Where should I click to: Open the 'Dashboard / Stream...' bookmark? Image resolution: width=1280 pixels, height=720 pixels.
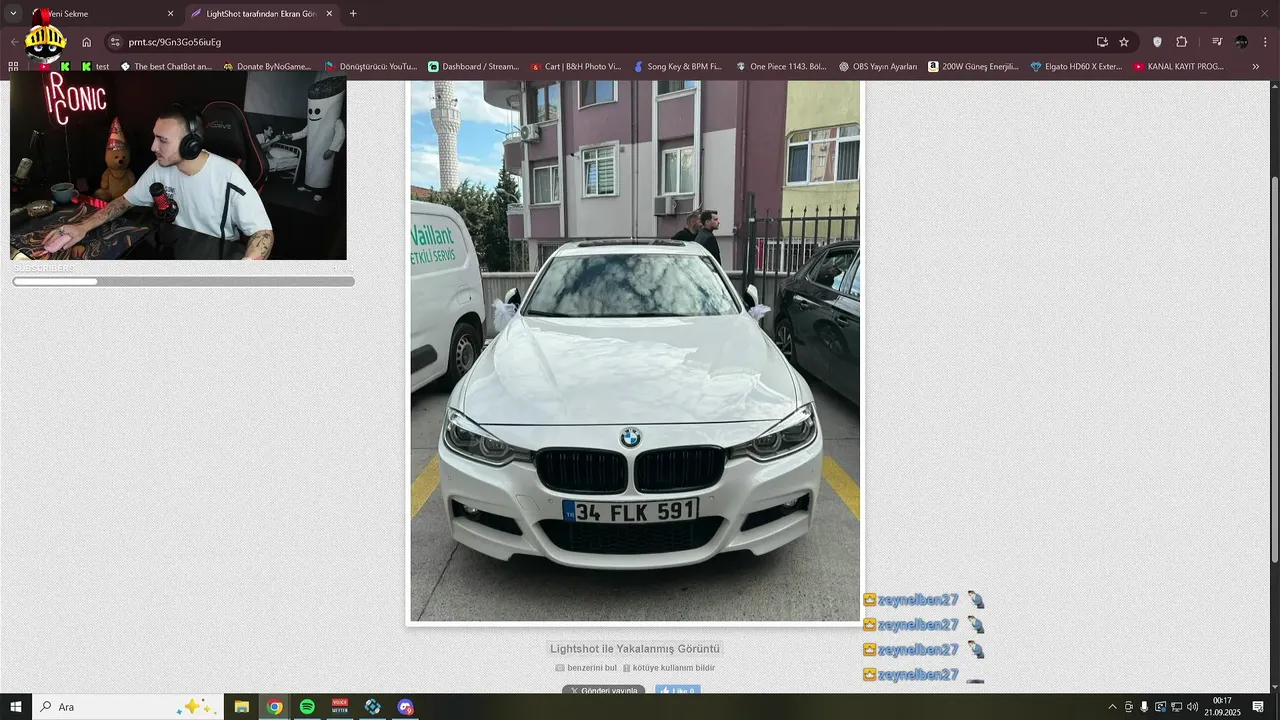473,67
